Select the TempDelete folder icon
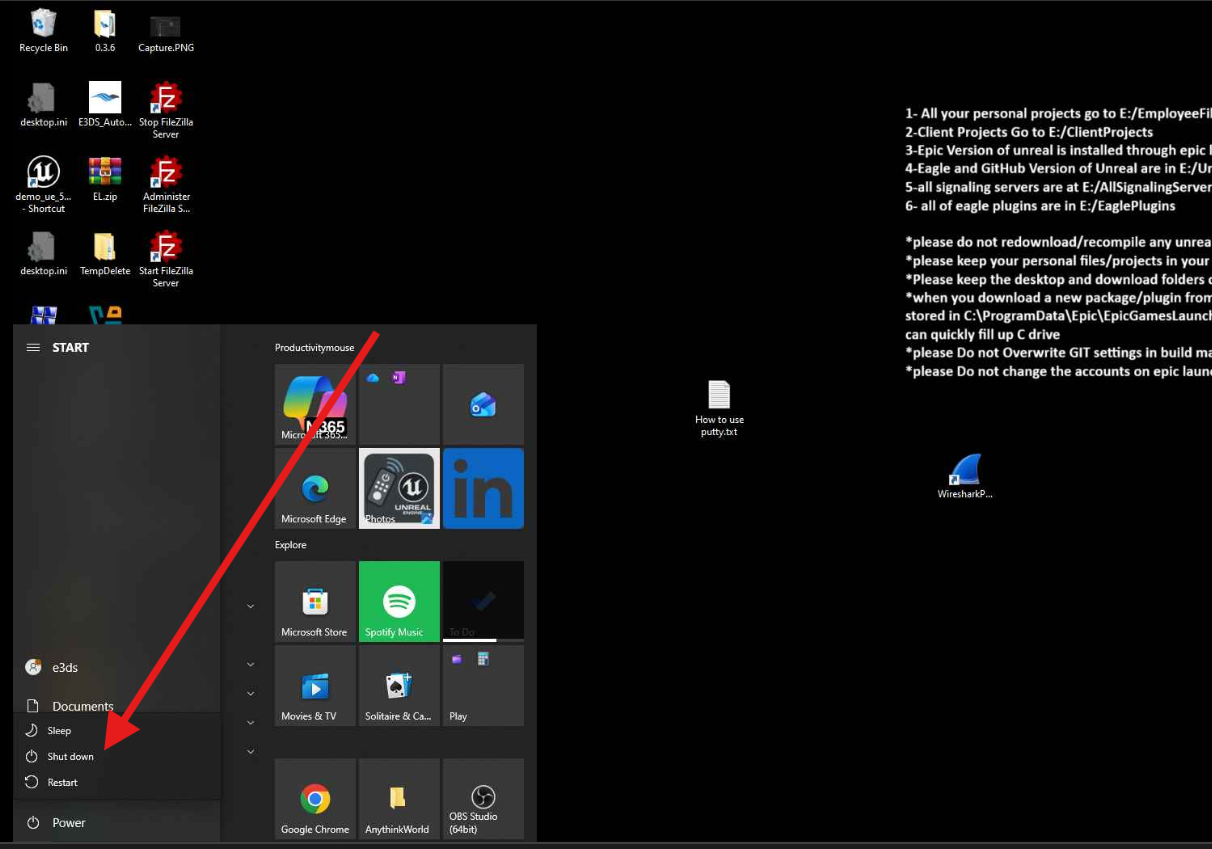Screen dimensions: 1212x849 click(x=105, y=253)
